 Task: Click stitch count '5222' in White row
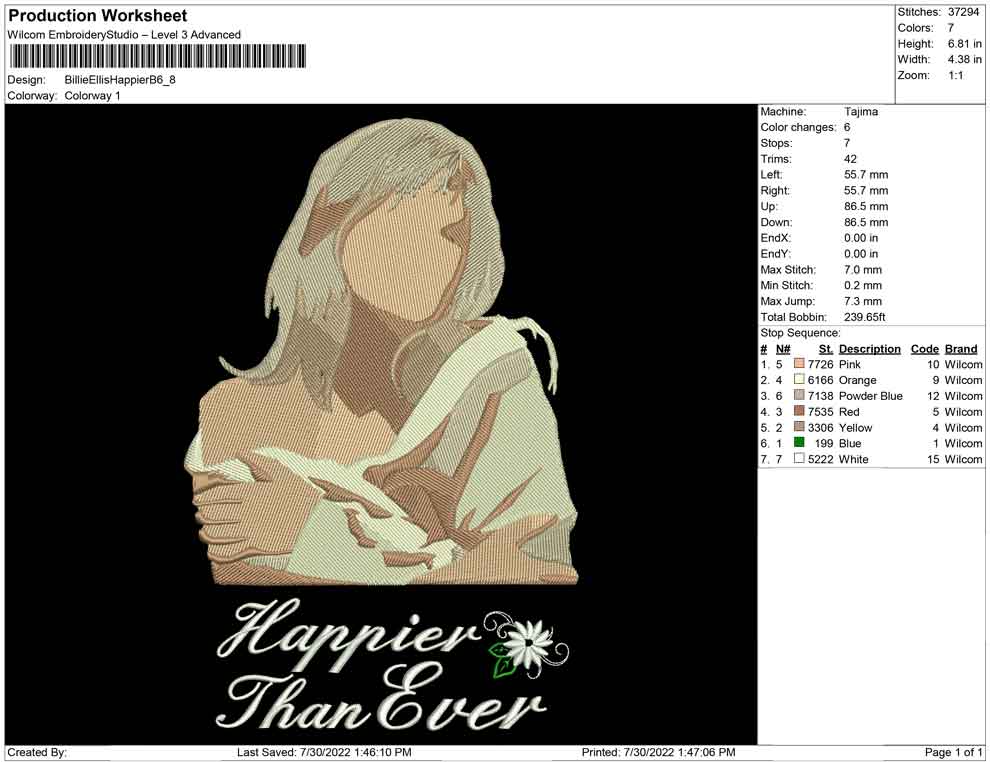coord(821,459)
